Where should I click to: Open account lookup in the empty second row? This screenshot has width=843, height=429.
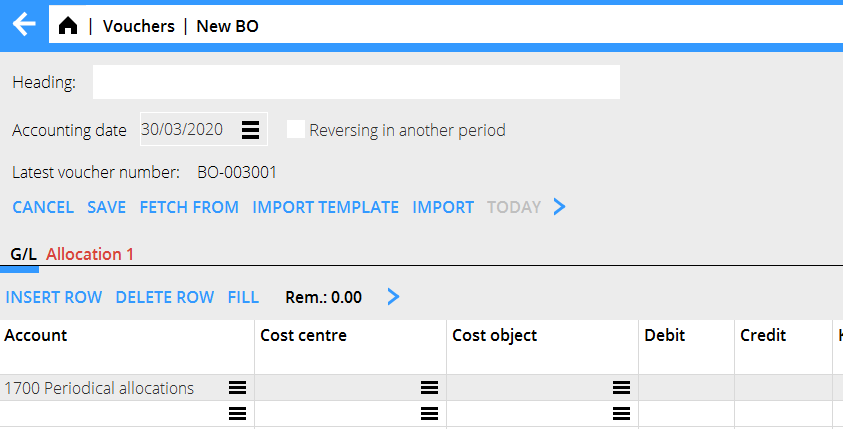click(237, 412)
